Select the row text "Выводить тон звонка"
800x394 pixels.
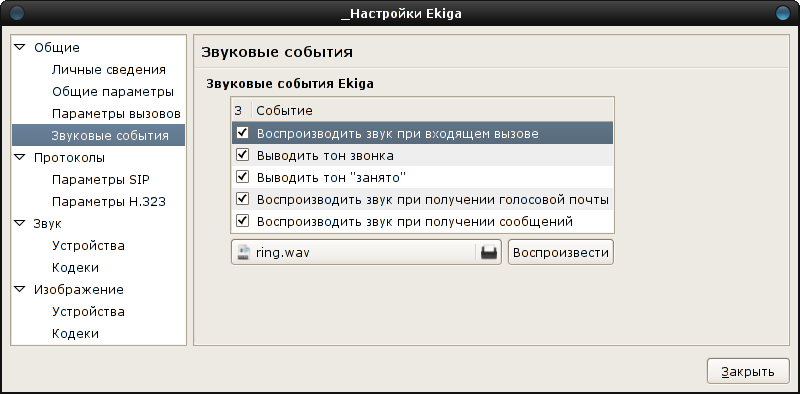tap(325, 155)
